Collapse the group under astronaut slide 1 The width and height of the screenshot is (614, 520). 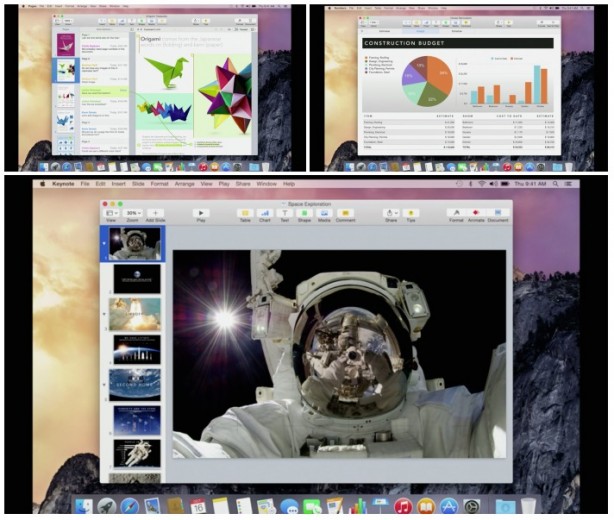pos(104,244)
